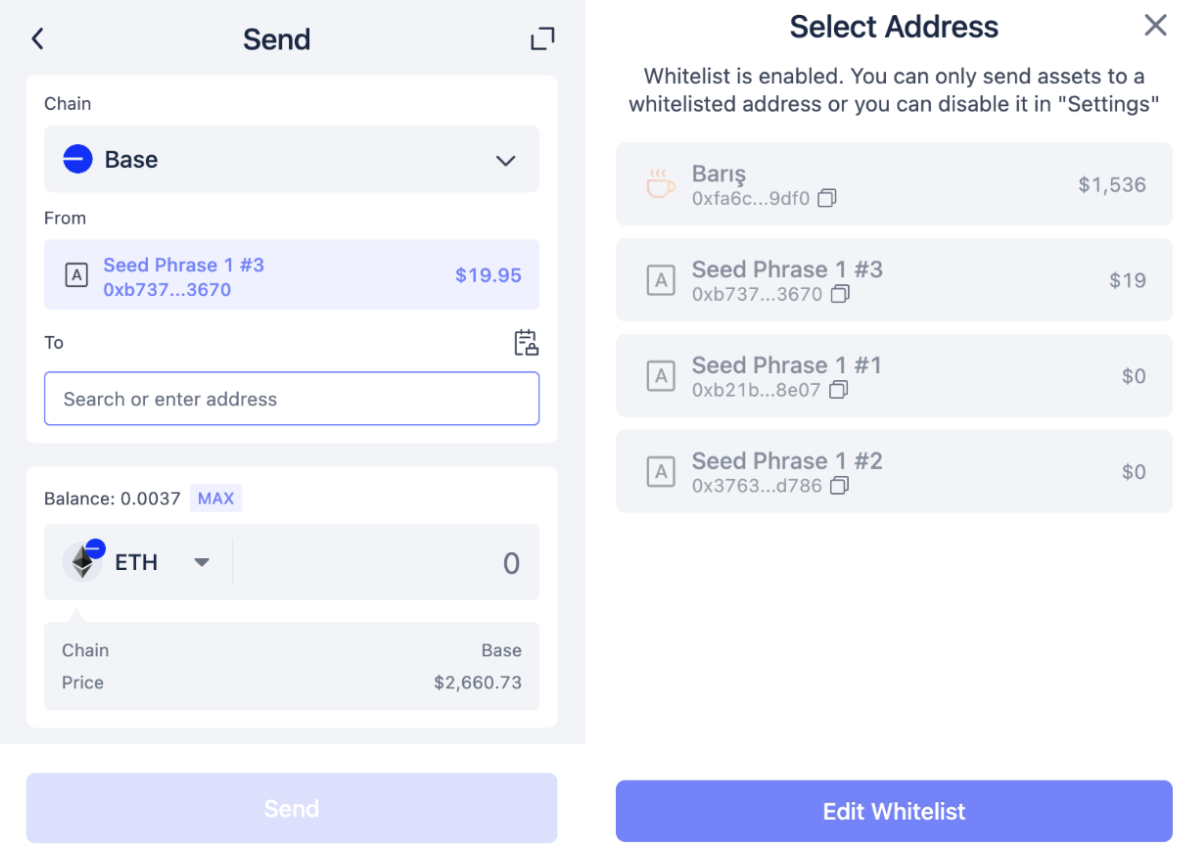Choose Seed Phrase 1 #2 address entry
The height and width of the screenshot is (858, 1186).
(x=893, y=472)
